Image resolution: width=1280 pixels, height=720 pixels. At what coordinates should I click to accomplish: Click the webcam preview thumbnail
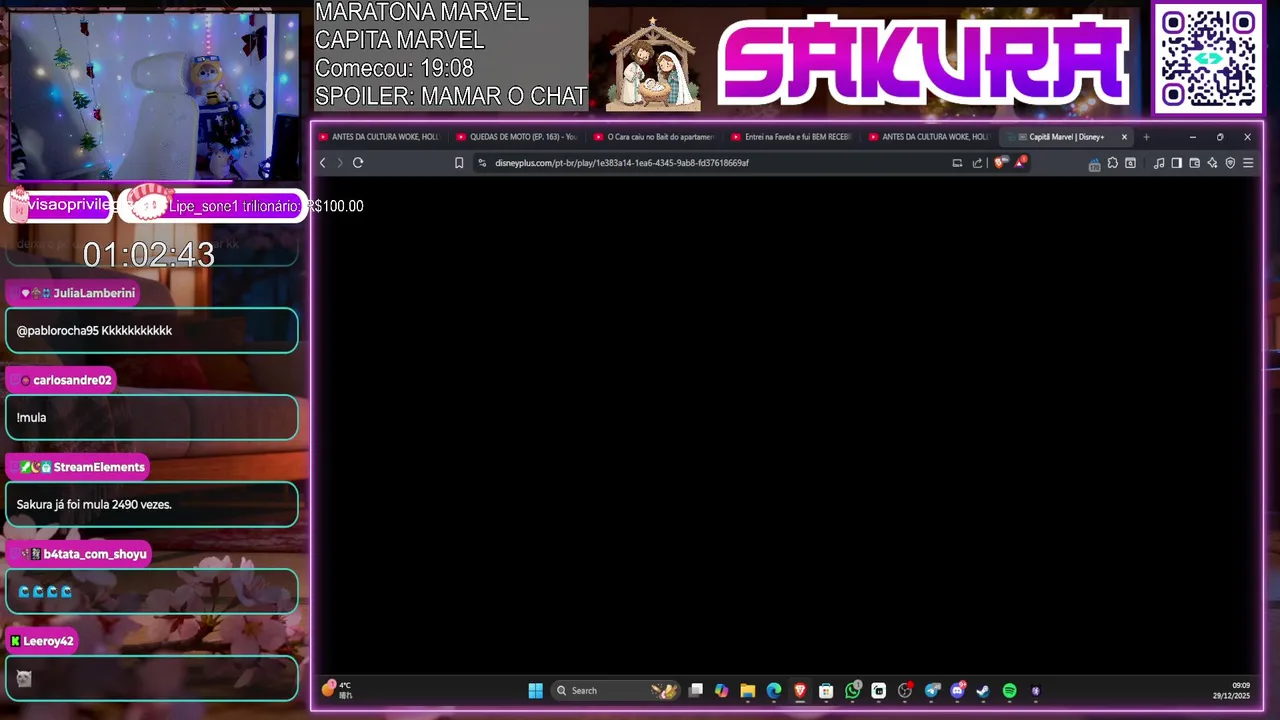154,97
